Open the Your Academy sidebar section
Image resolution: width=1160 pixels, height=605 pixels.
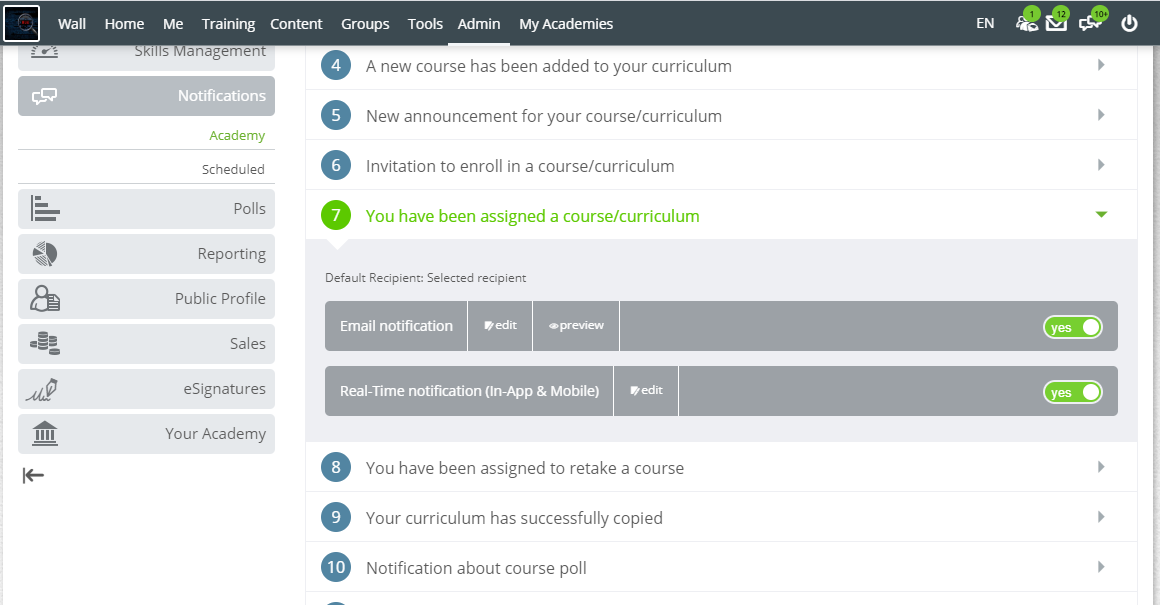[x=146, y=433]
